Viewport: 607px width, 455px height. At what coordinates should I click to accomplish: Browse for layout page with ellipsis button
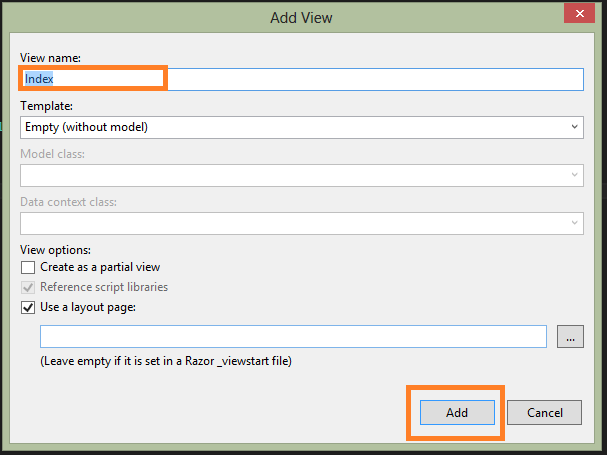click(570, 337)
